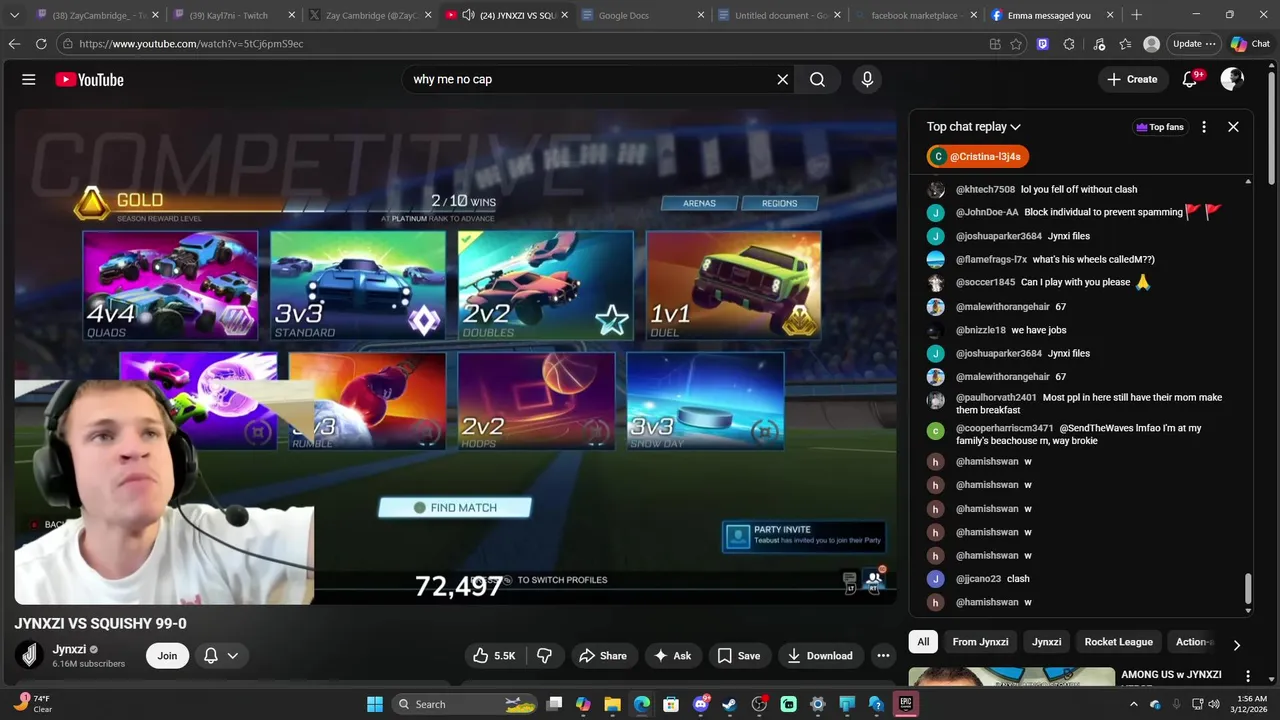Viewport: 1280px width, 720px height.
Task: Show hidden system tray icons
Action: tap(1133, 704)
